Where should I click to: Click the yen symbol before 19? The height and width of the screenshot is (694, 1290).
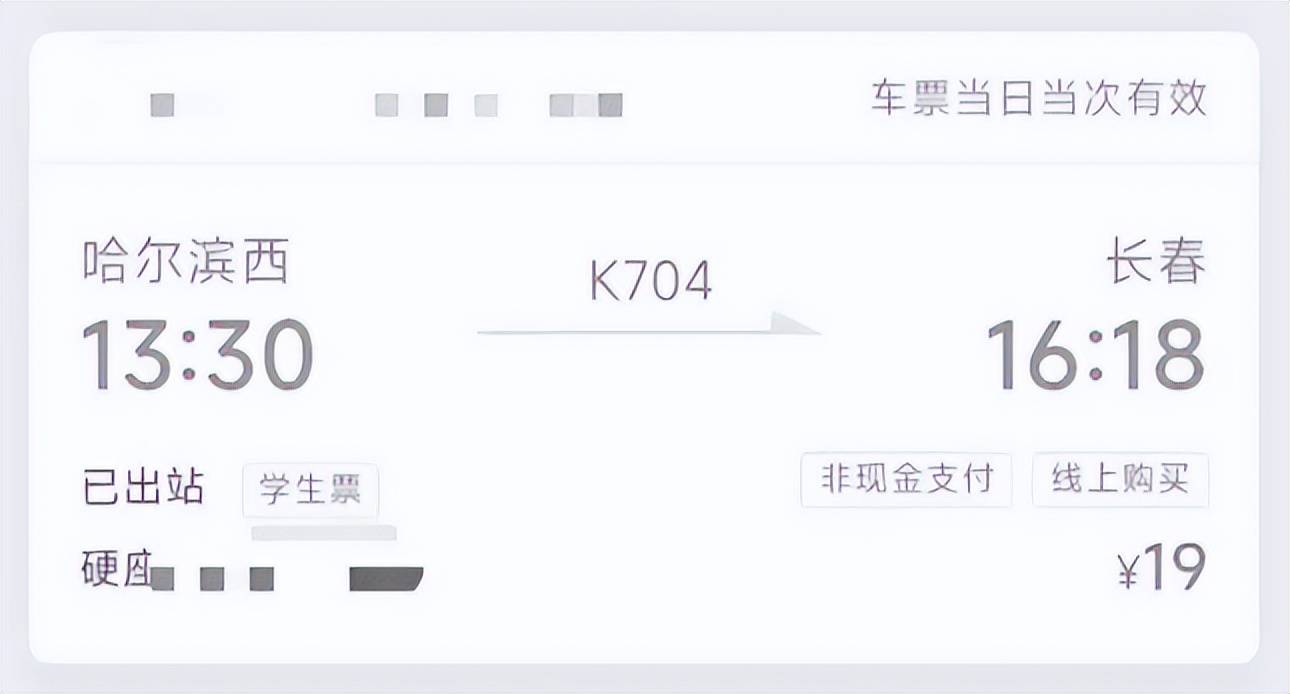[x=1128, y=572]
